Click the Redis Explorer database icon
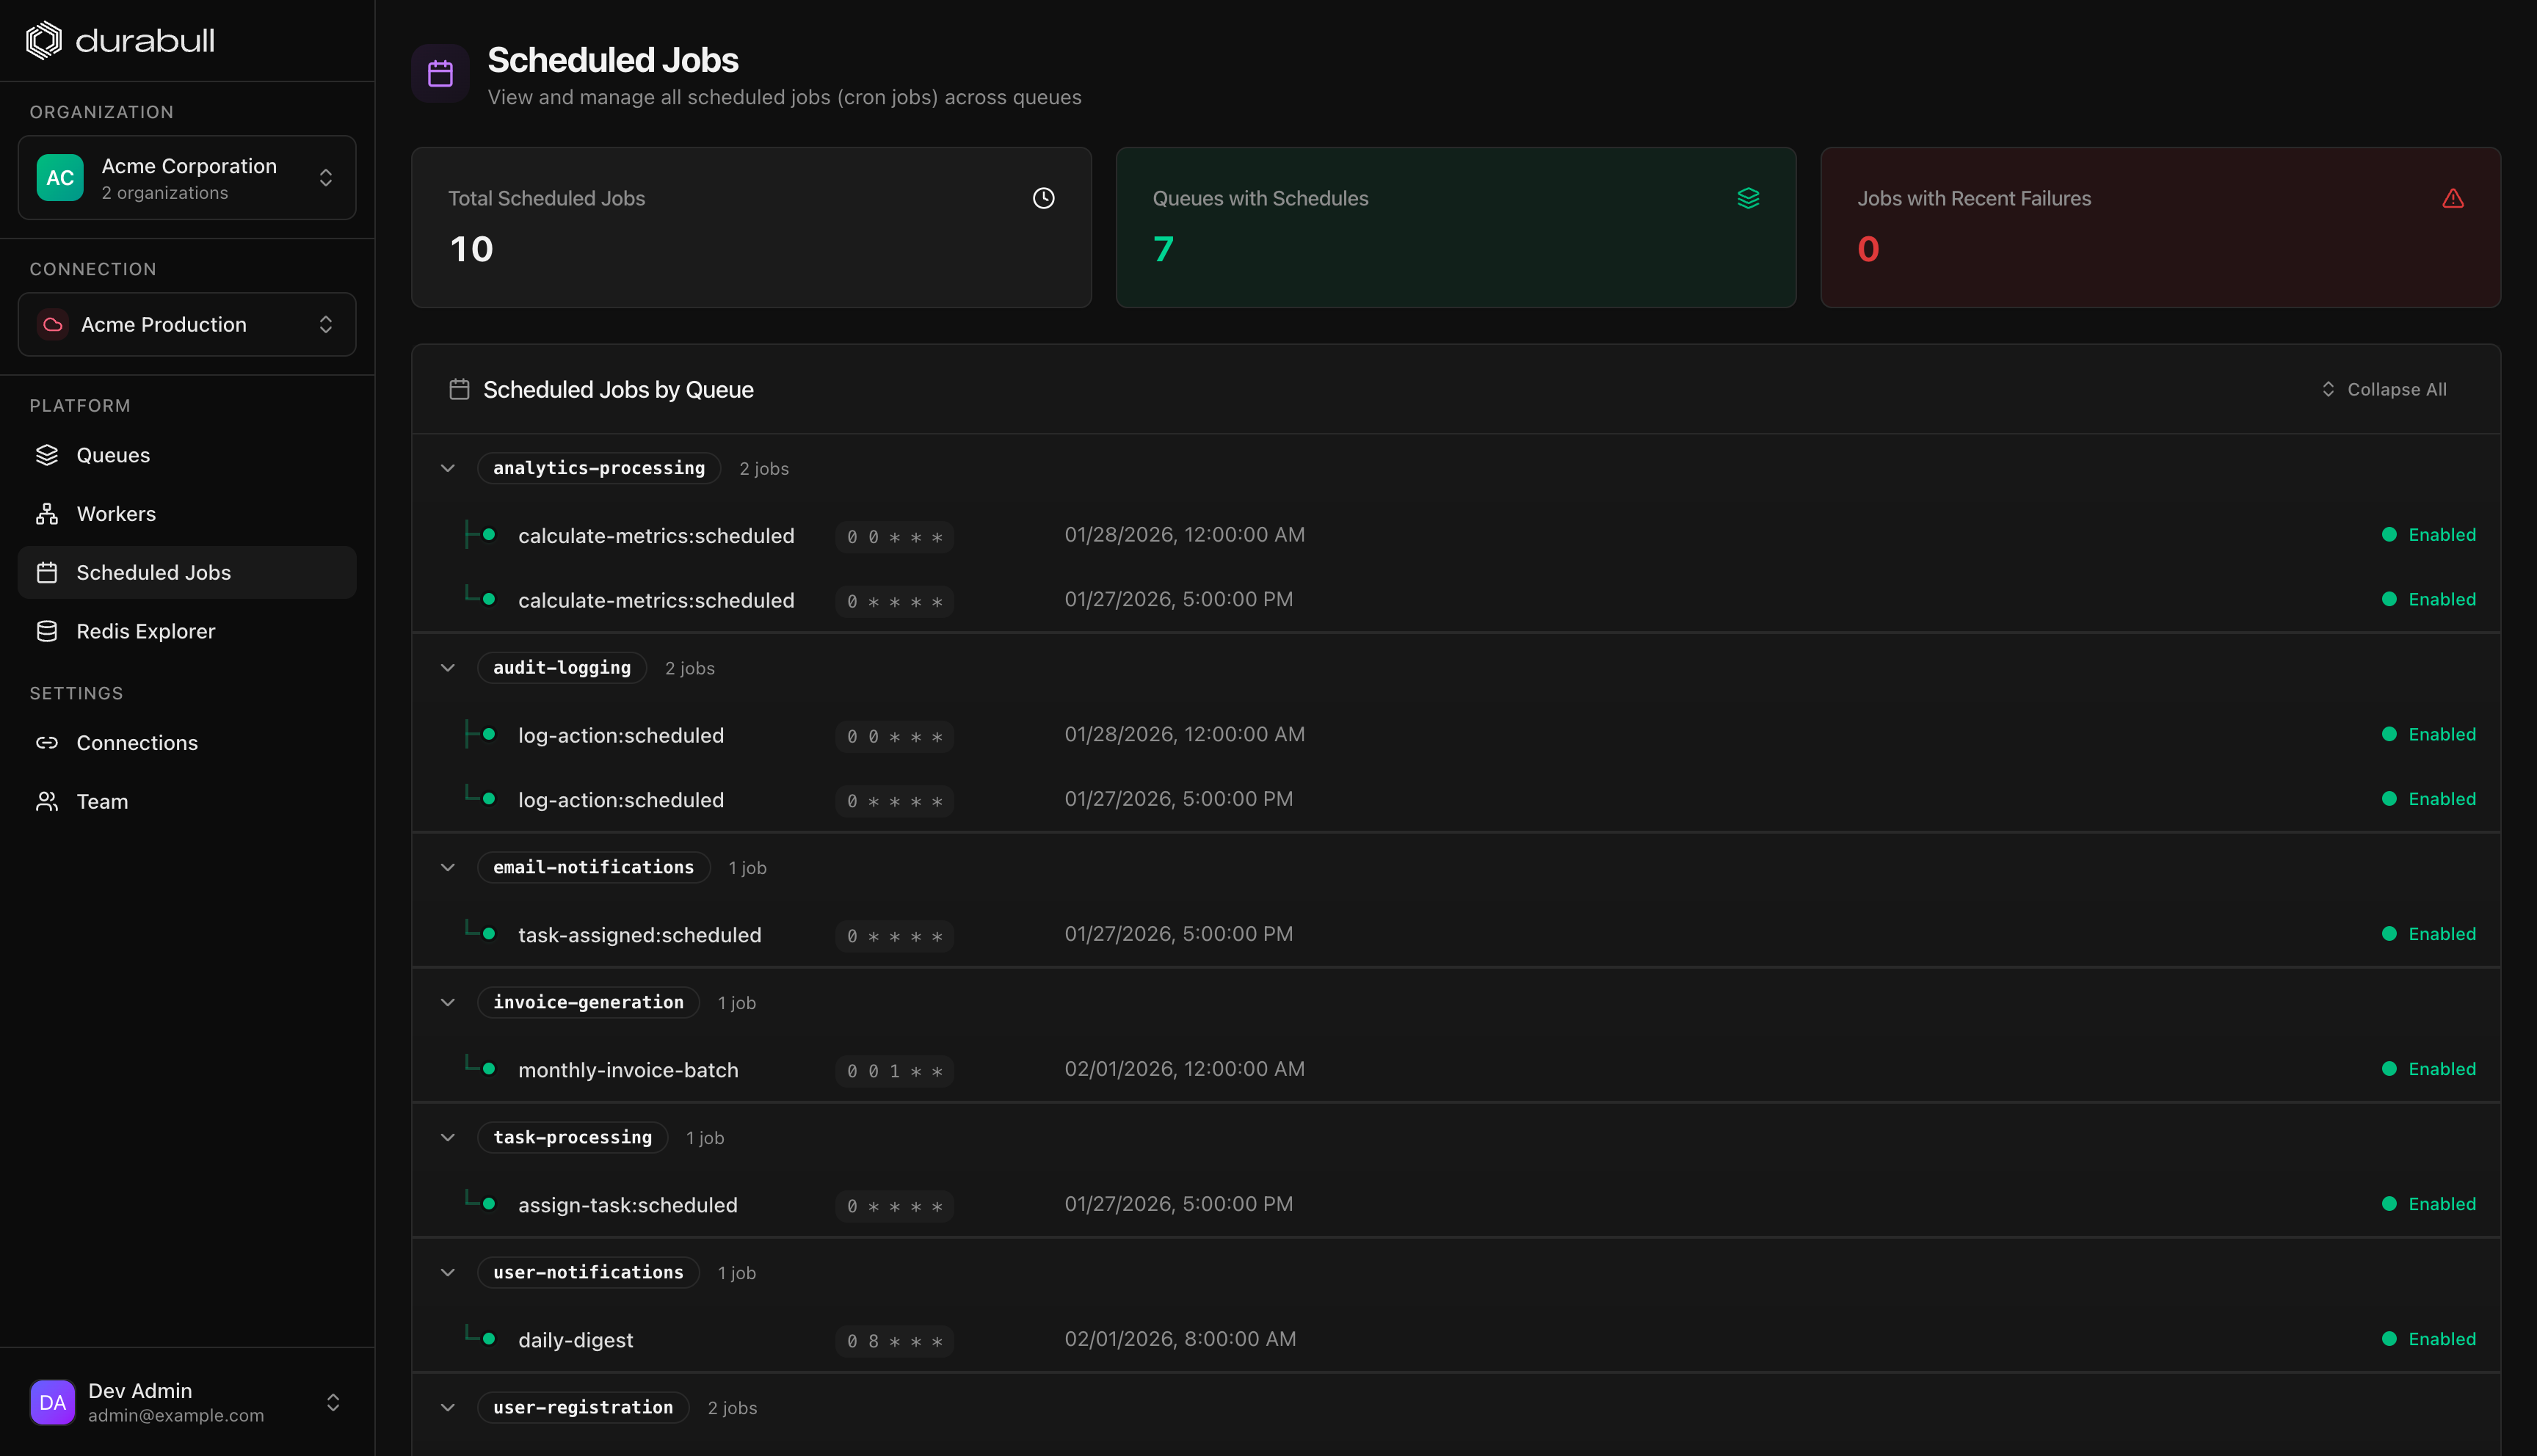The image size is (2537, 1456). pos(47,631)
